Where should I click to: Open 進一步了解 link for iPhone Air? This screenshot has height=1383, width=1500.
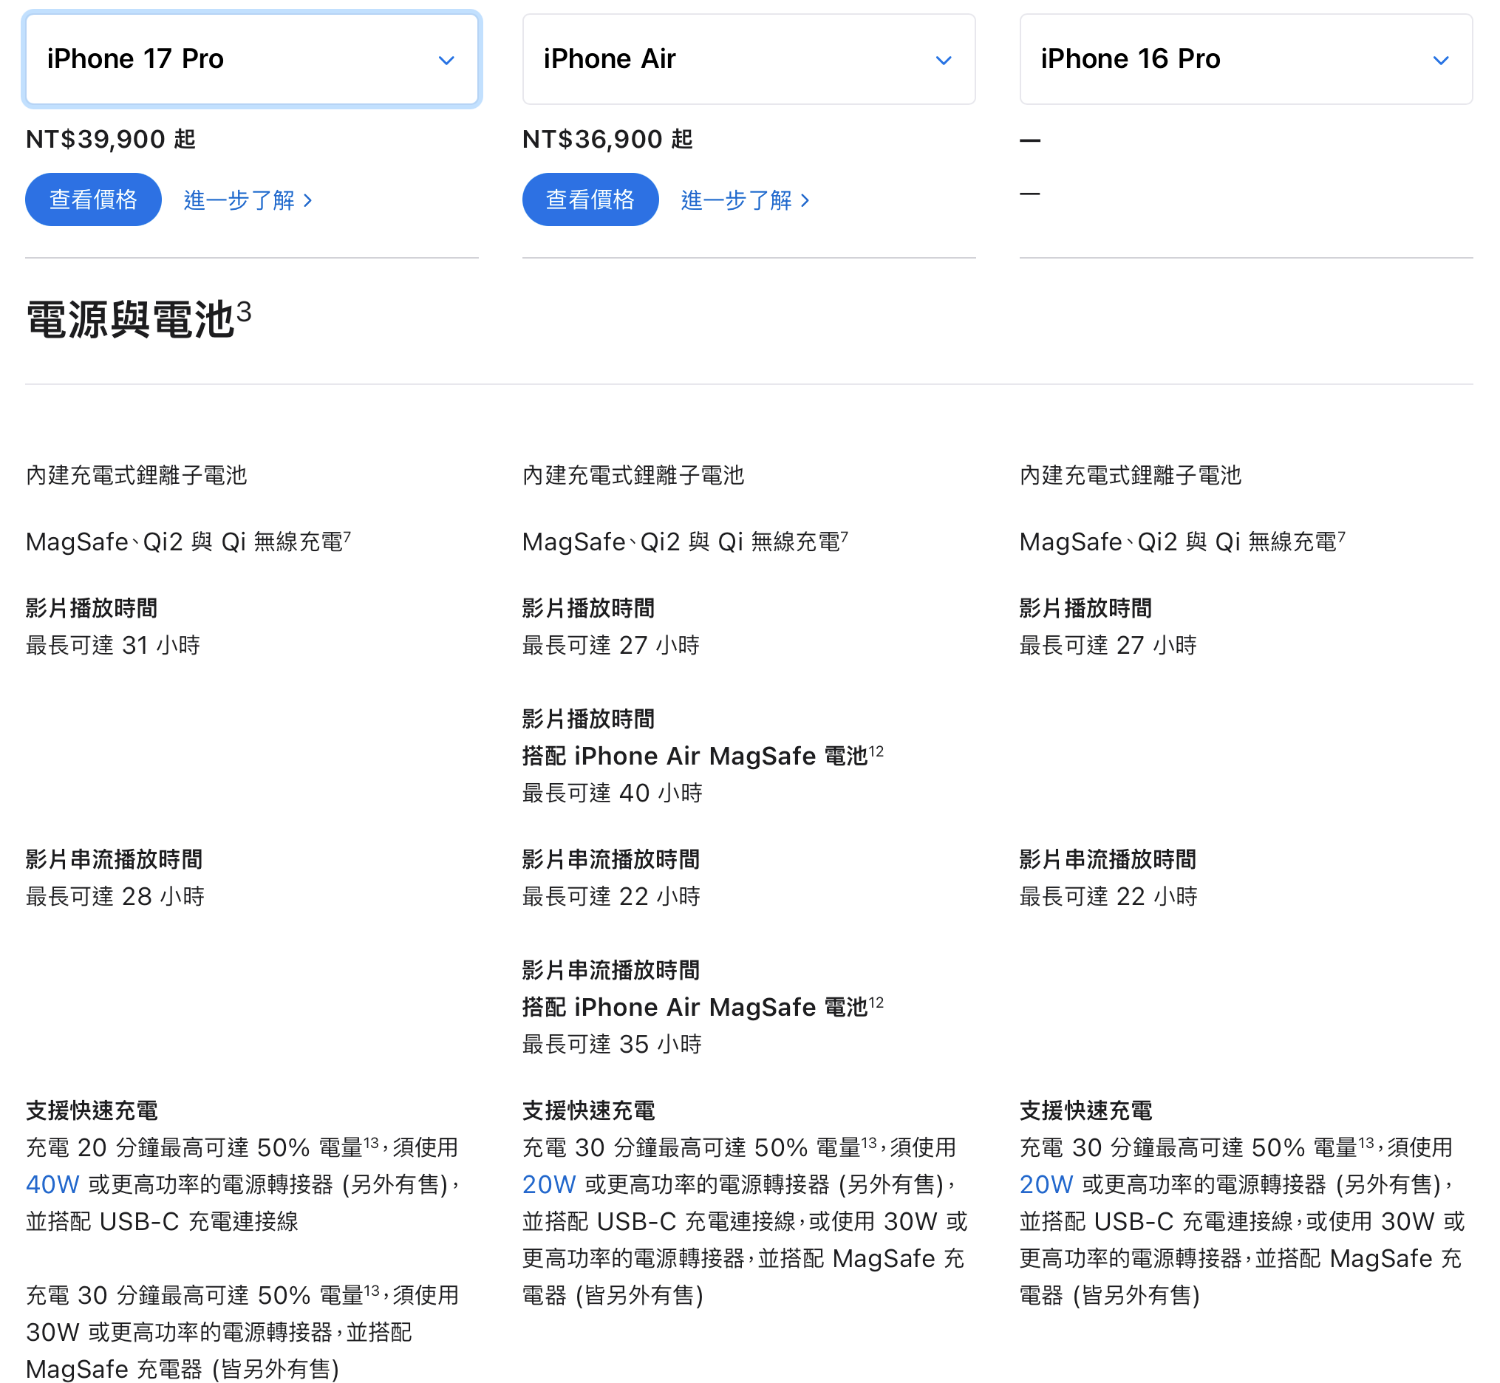click(745, 200)
